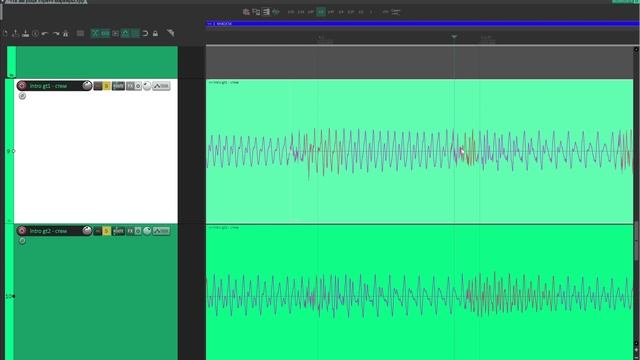The height and width of the screenshot is (360, 640).
Task: Click the pan knob on Intro gt2 track
Action: click(x=147, y=231)
